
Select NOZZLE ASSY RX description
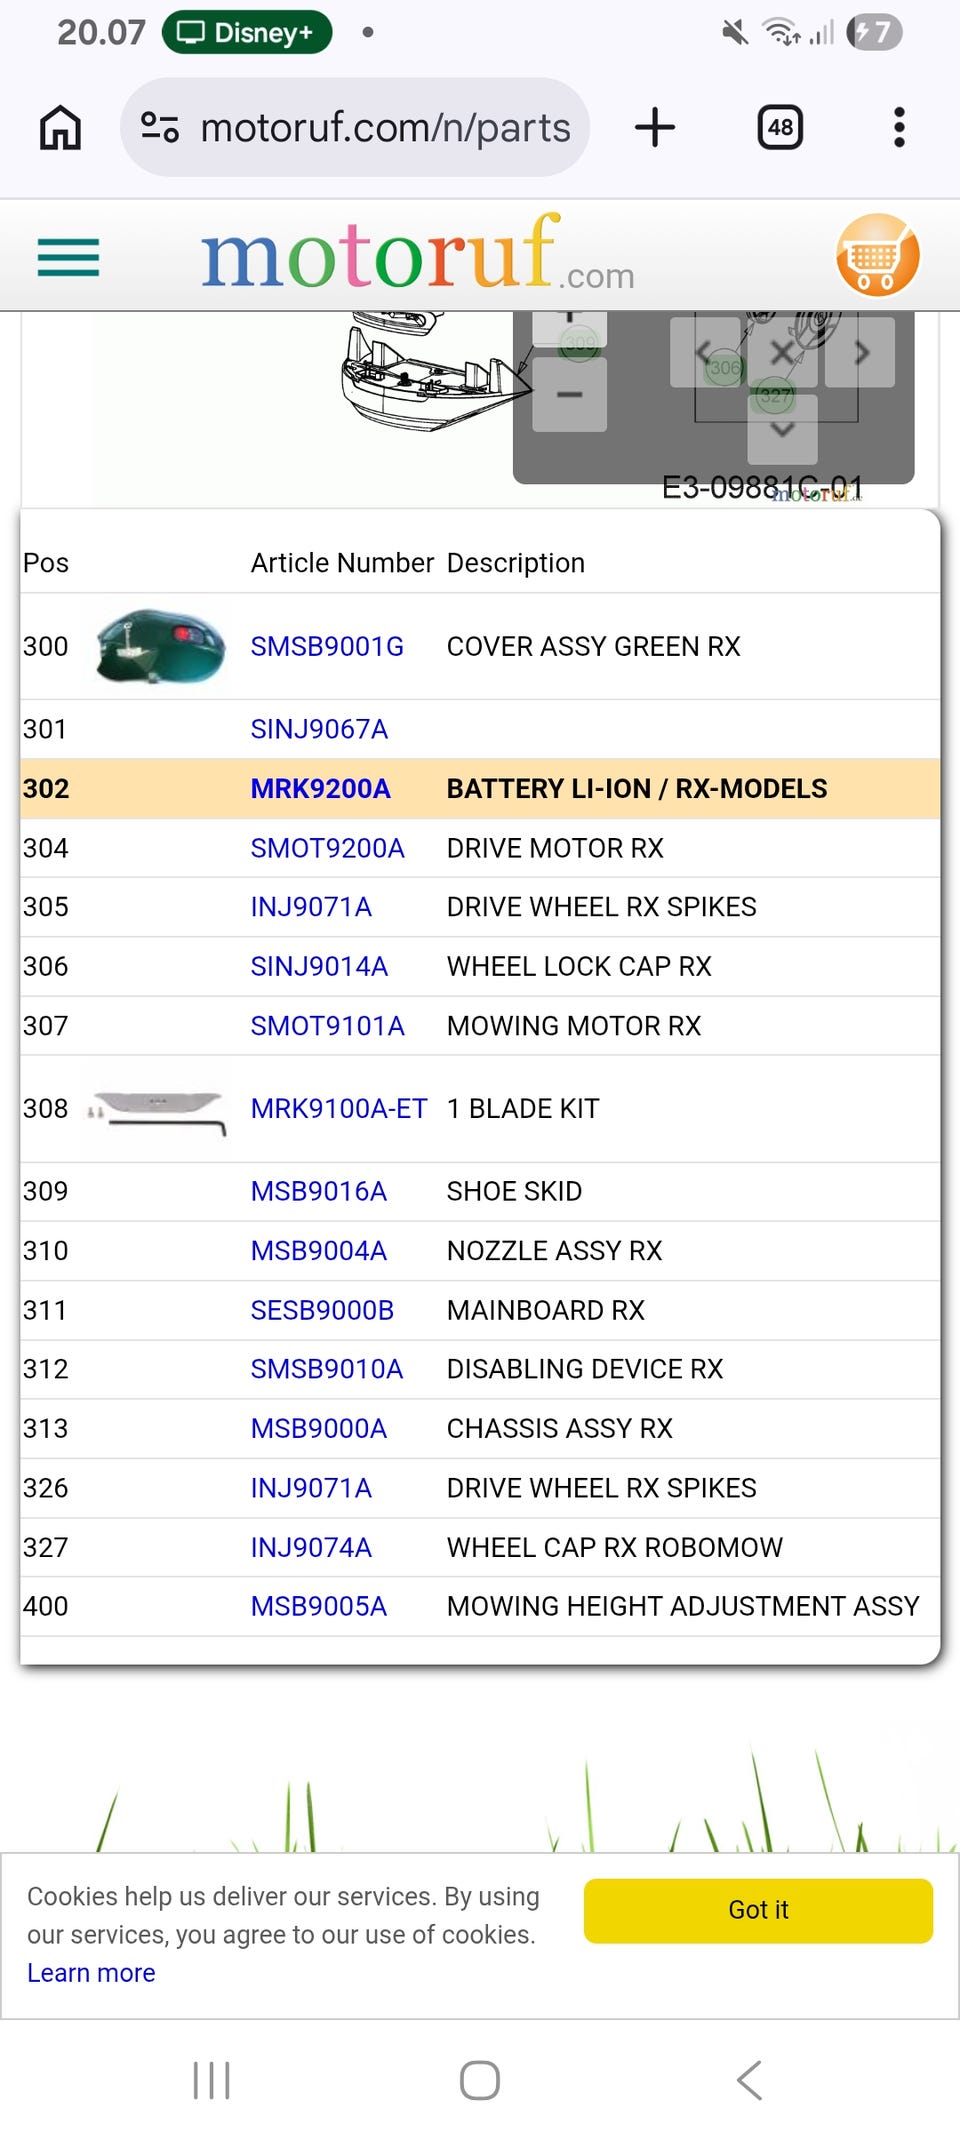[554, 1251]
